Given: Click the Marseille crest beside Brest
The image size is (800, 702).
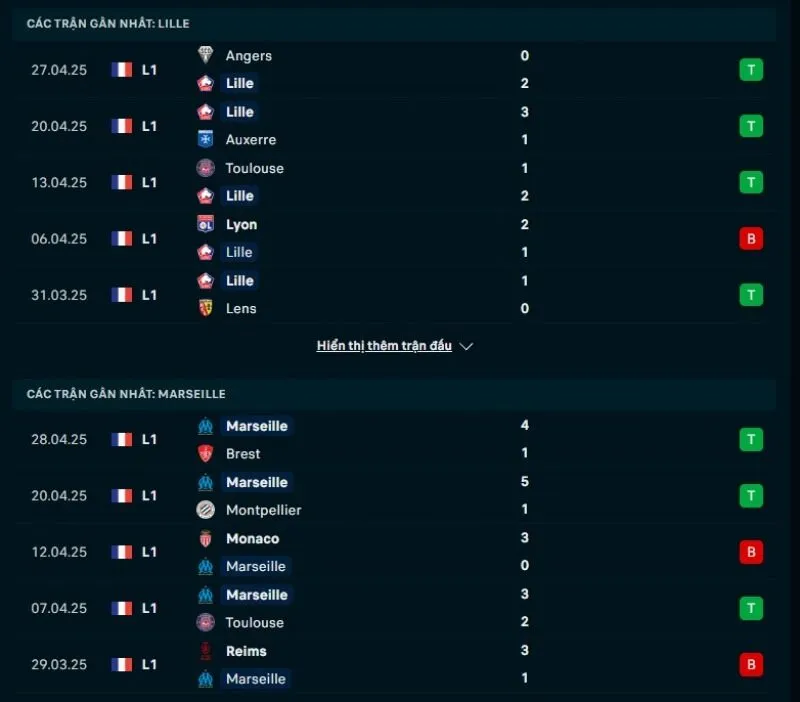Looking at the screenshot, I should click(x=205, y=426).
